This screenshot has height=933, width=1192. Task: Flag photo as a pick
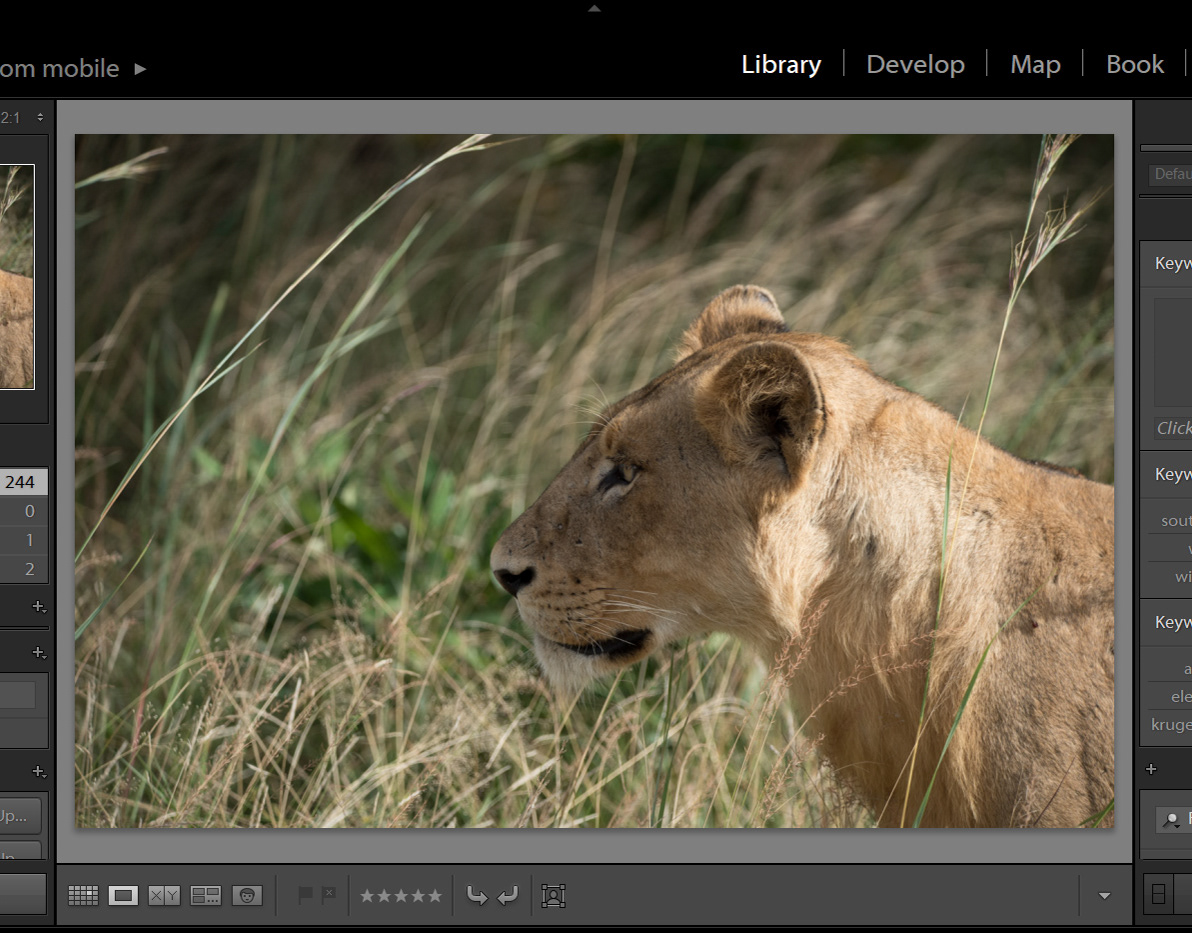[305, 895]
